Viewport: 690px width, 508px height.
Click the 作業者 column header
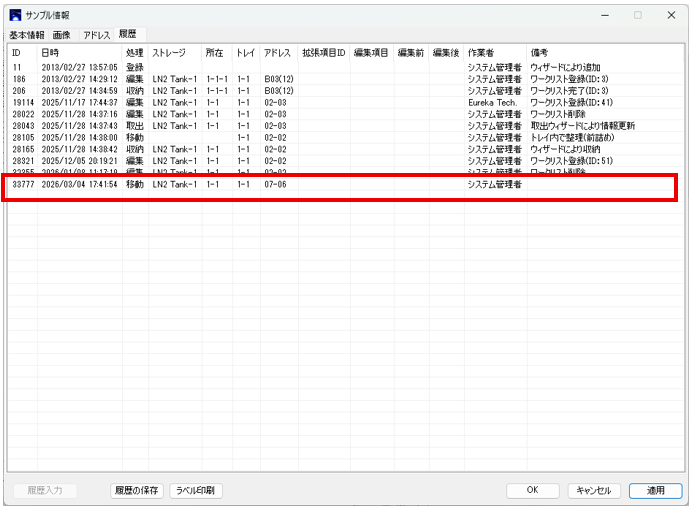point(481,52)
